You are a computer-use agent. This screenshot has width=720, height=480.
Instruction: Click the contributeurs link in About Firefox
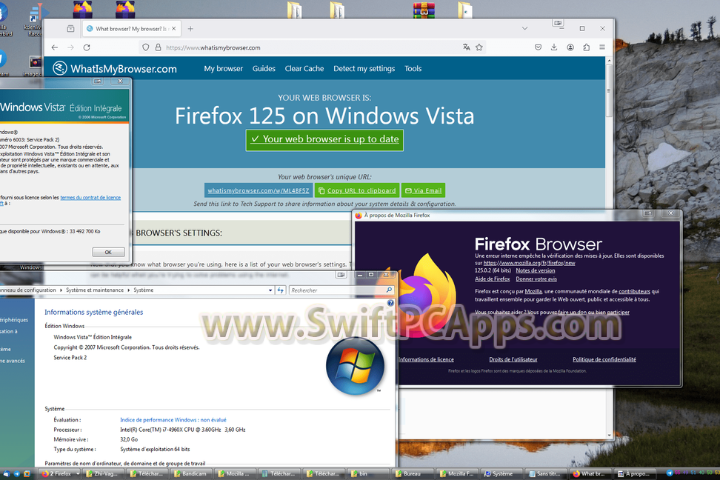point(634,291)
